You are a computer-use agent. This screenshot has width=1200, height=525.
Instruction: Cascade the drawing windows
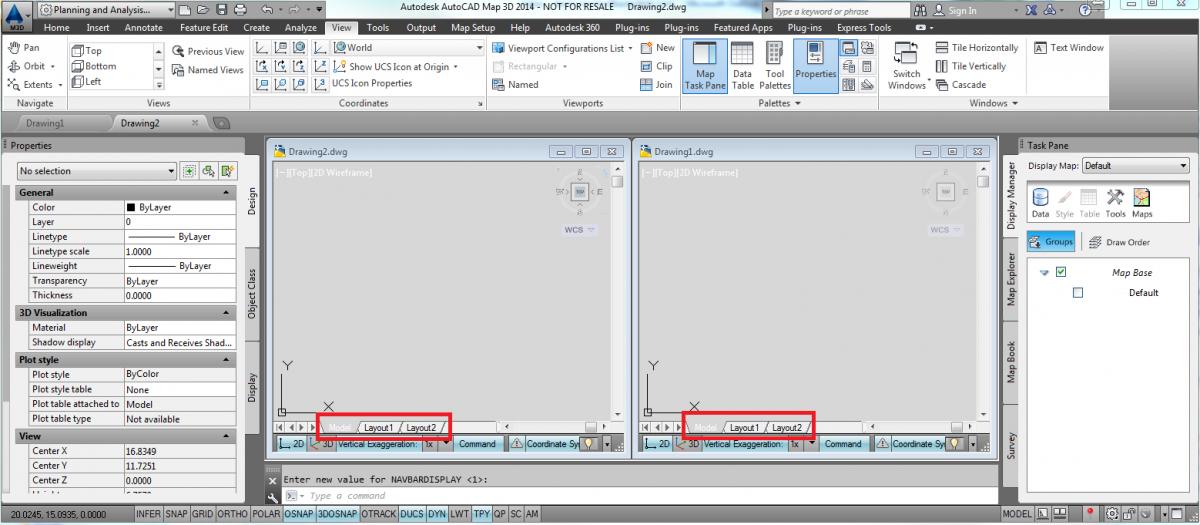[960, 85]
